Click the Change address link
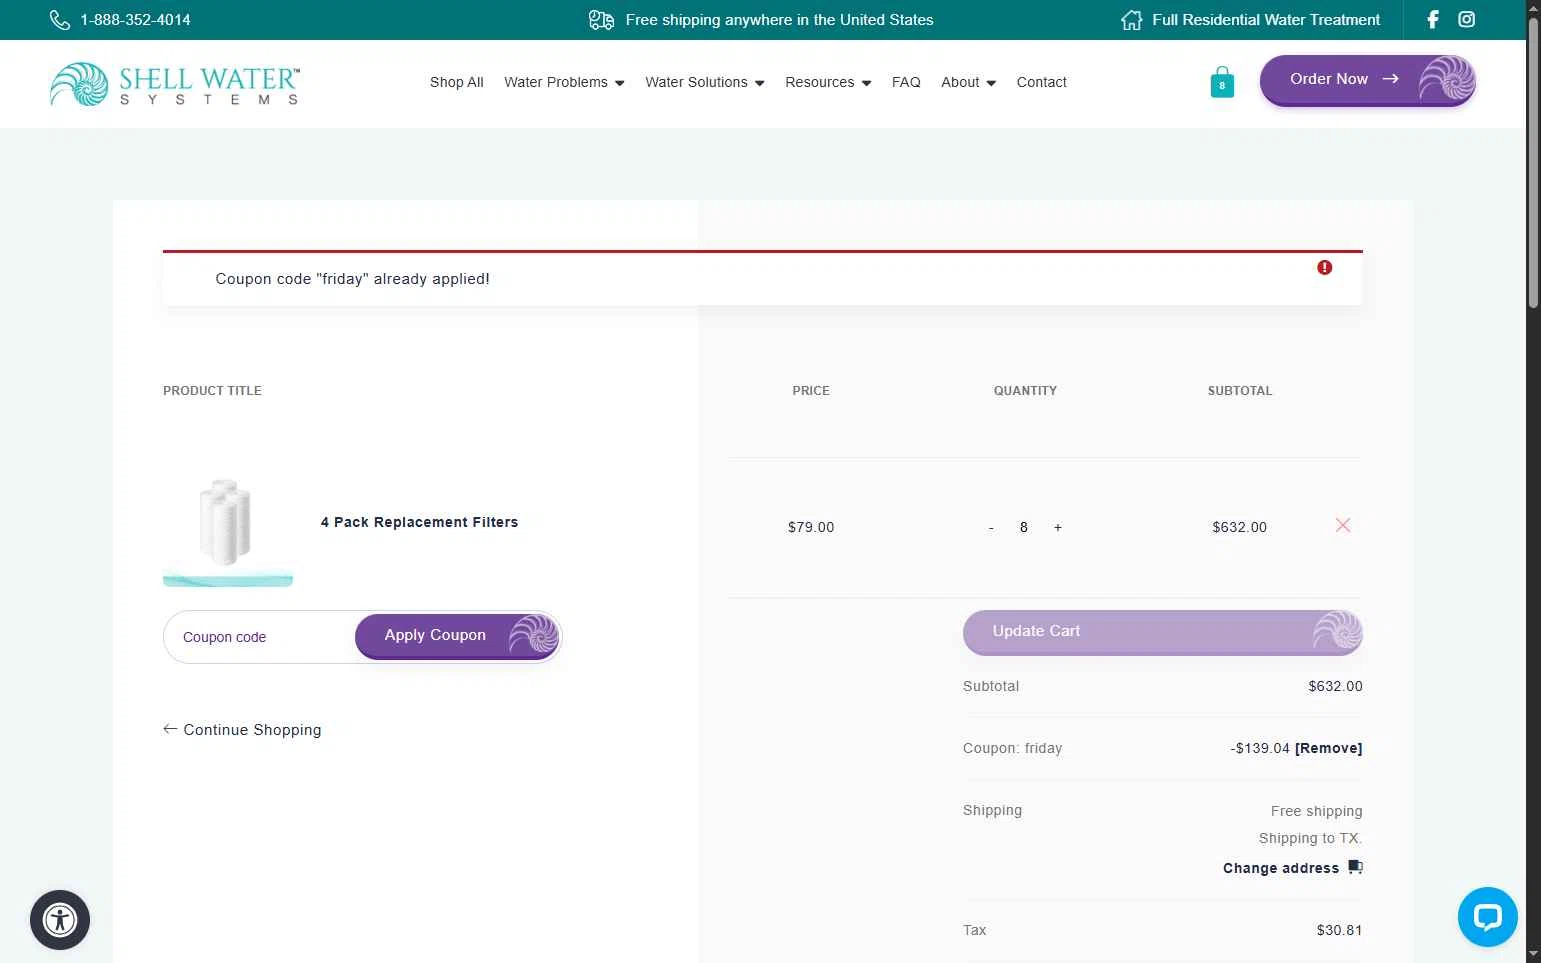The height and width of the screenshot is (963, 1541). click(1281, 868)
